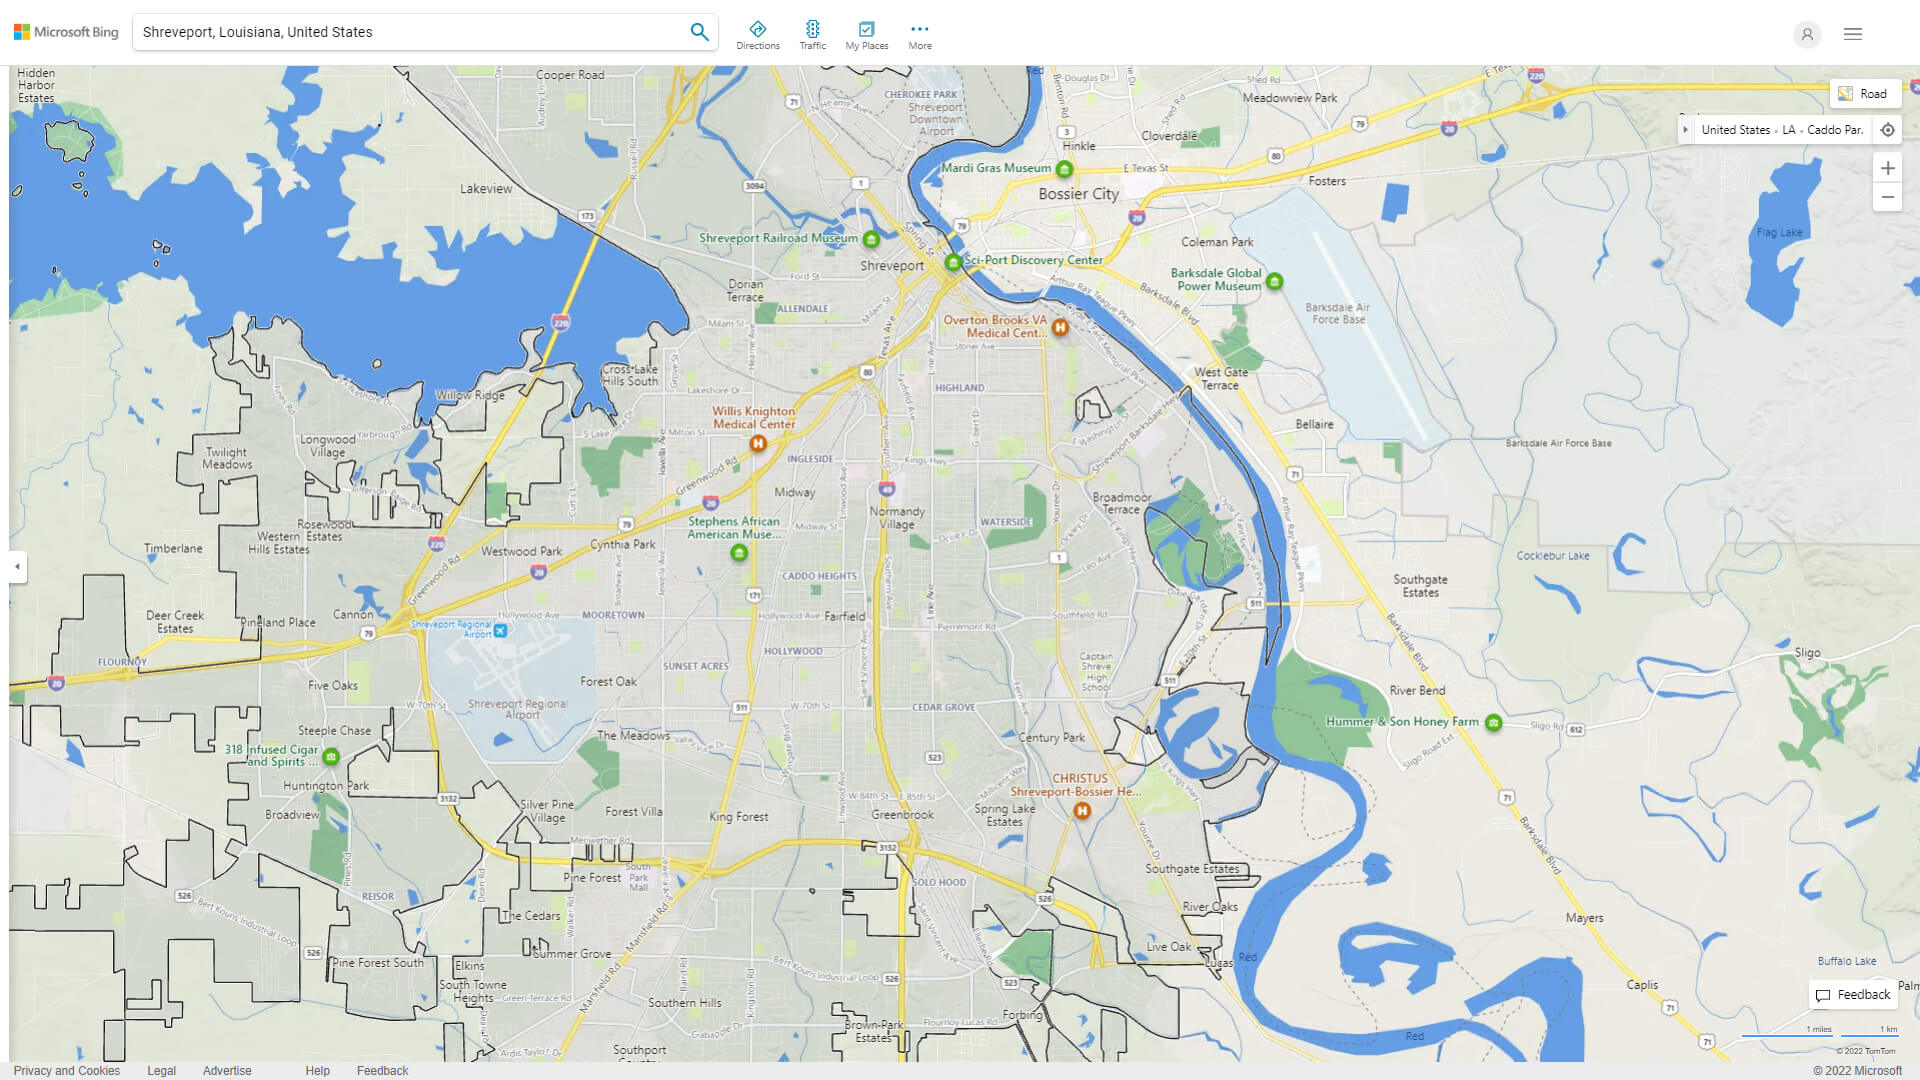
Task: Click the zoom in control
Action: coord(1888,168)
